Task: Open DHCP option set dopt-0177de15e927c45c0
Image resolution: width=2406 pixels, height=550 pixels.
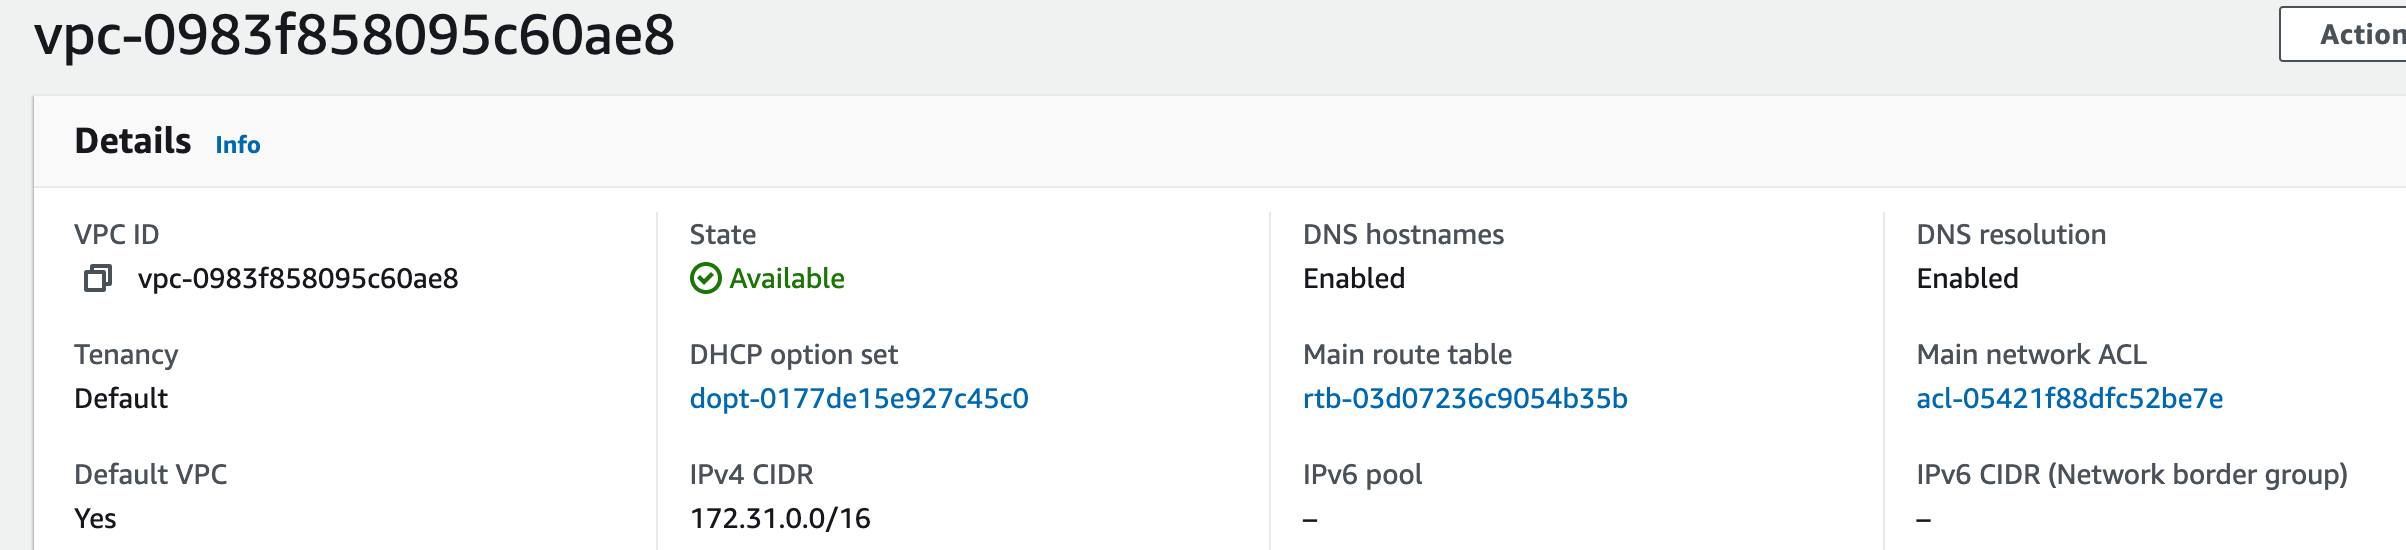Action: pos(859,398)
